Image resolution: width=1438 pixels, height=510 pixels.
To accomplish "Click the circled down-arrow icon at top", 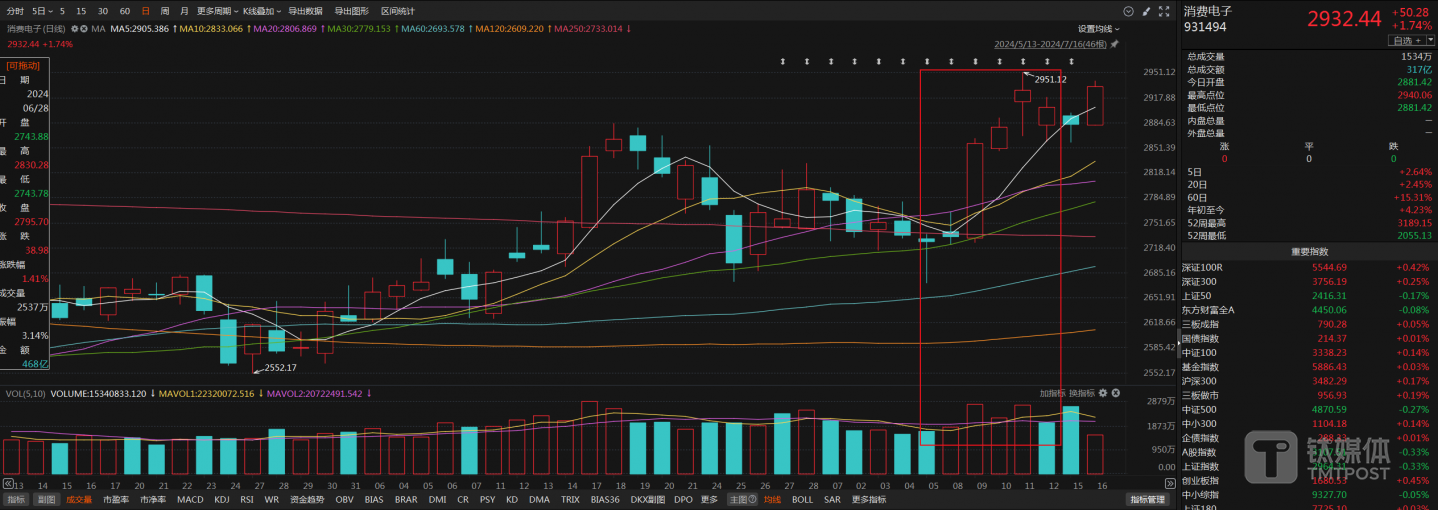I will (1128, 11).
